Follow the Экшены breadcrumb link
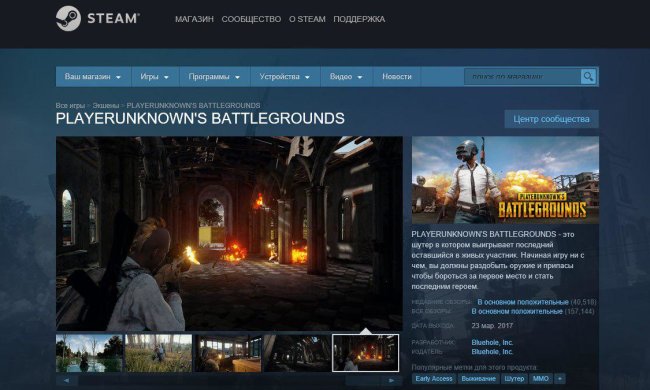The width and height of the screenshot is (650, 390). coord(105,105)
